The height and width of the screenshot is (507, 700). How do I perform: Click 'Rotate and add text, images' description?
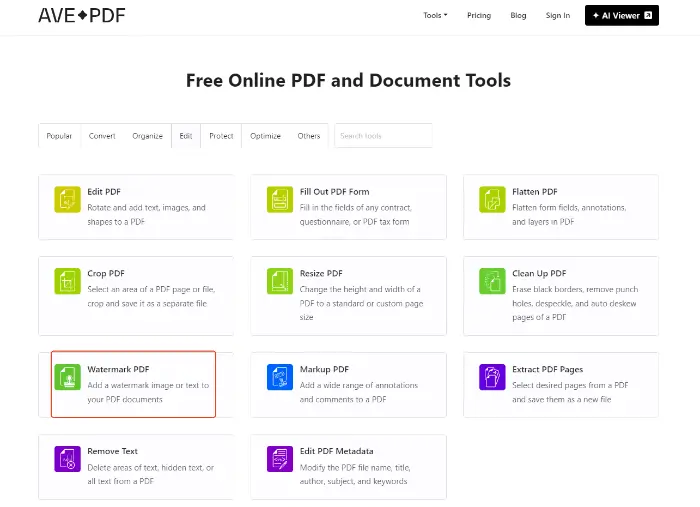[146, 215]
